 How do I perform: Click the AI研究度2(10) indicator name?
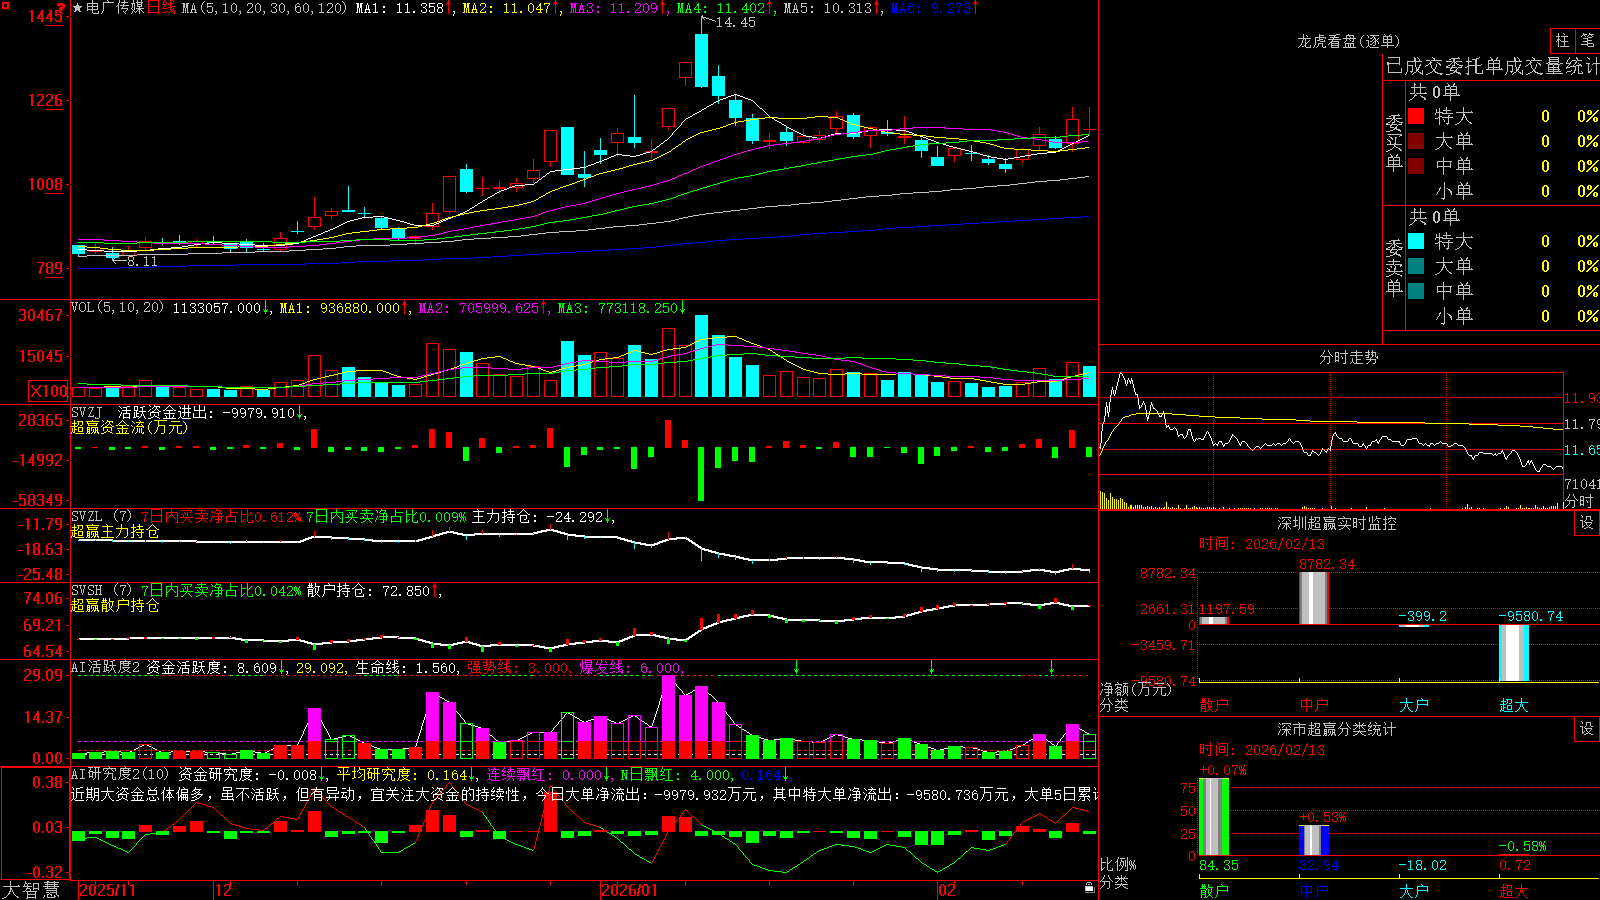pyautogui.click(x=120, y=774)
